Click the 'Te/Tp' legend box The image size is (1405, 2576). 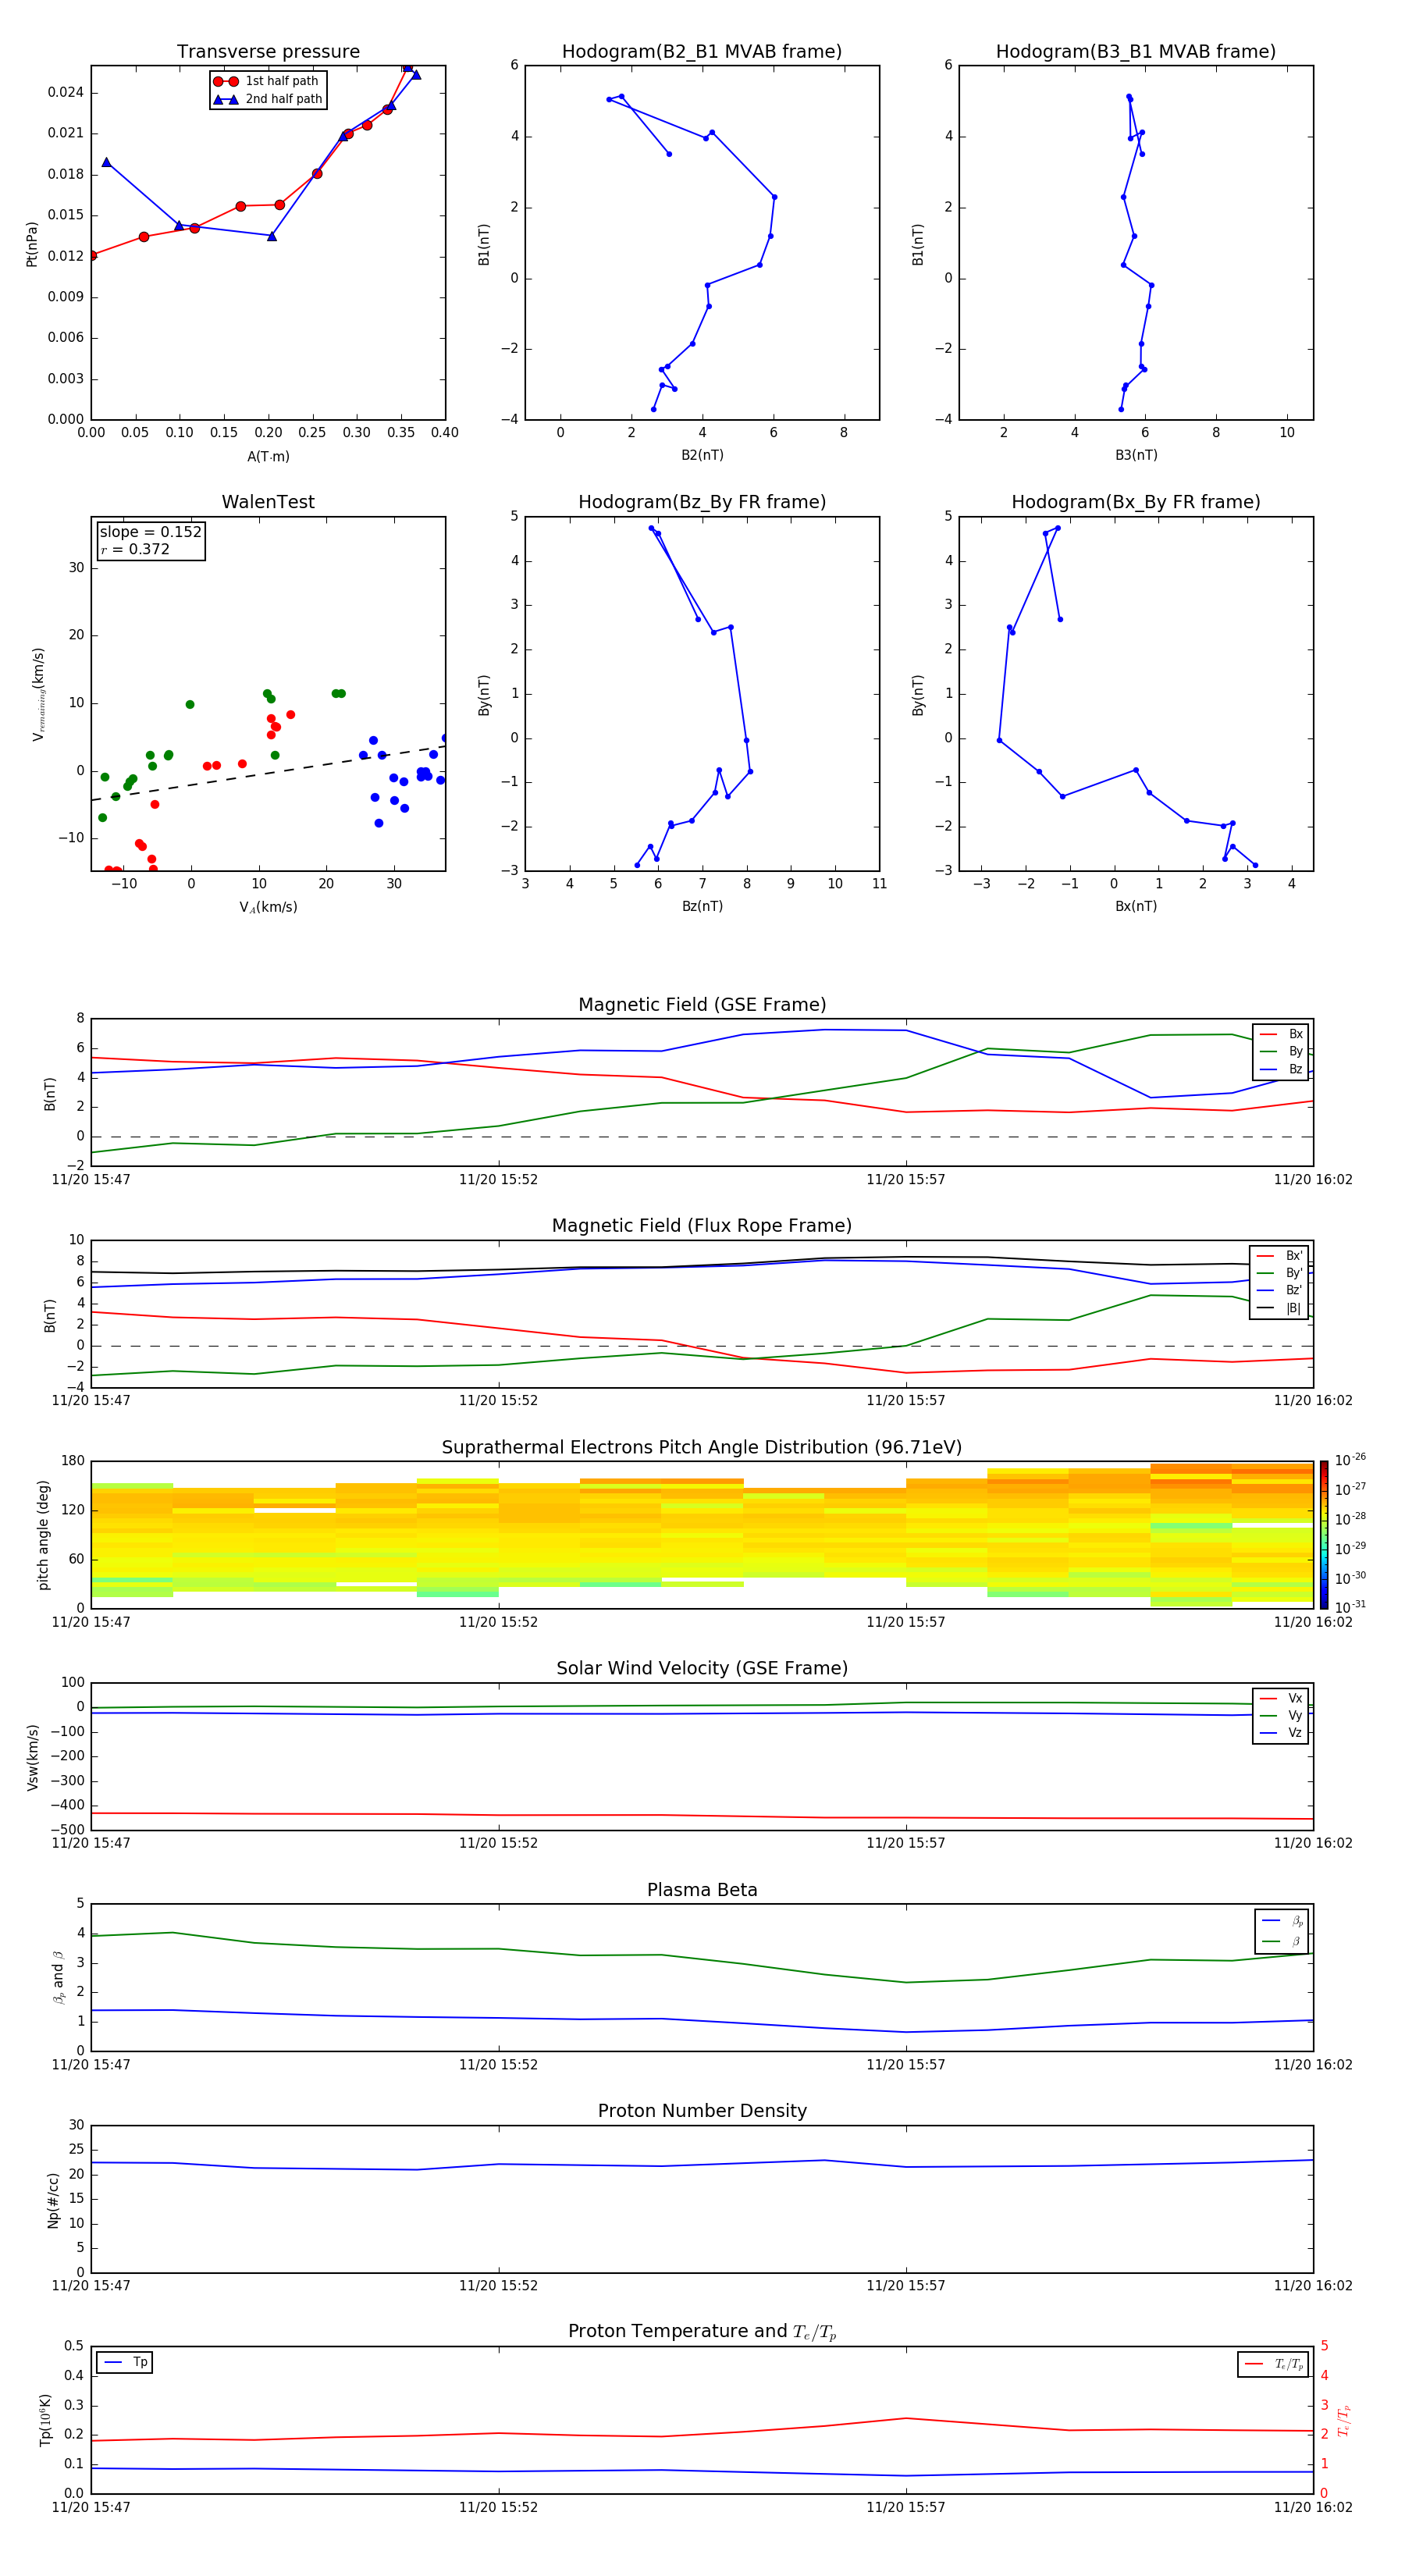point(1273,2364)
